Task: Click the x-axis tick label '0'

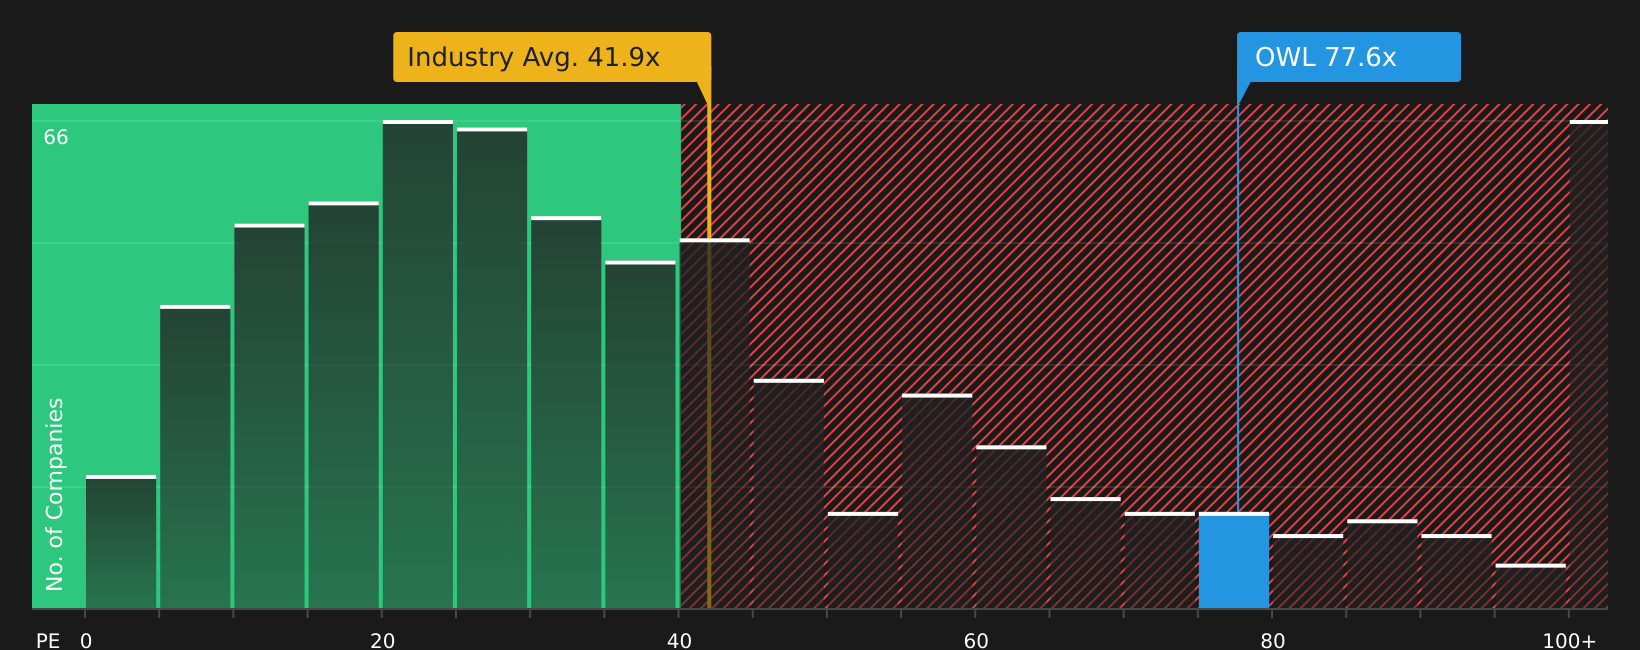Action: 86,641
